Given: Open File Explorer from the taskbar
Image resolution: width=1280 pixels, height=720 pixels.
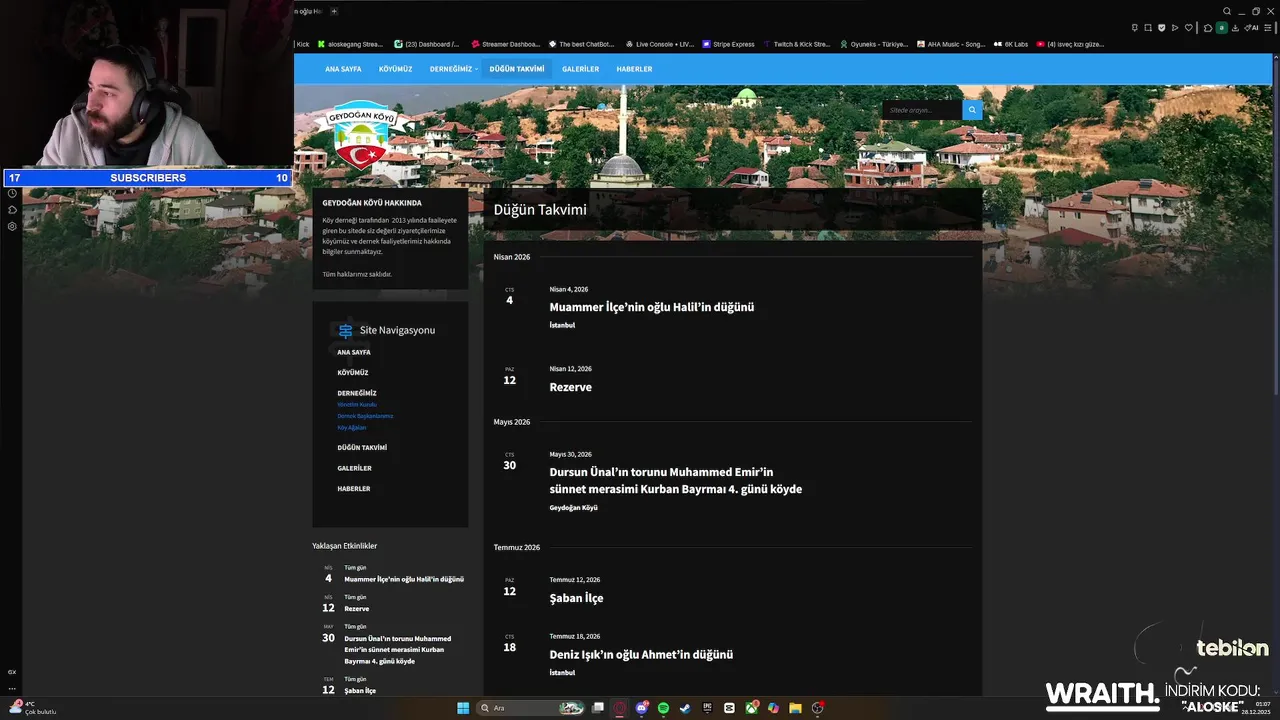Looking at the screenshot, I should [795, 708].
